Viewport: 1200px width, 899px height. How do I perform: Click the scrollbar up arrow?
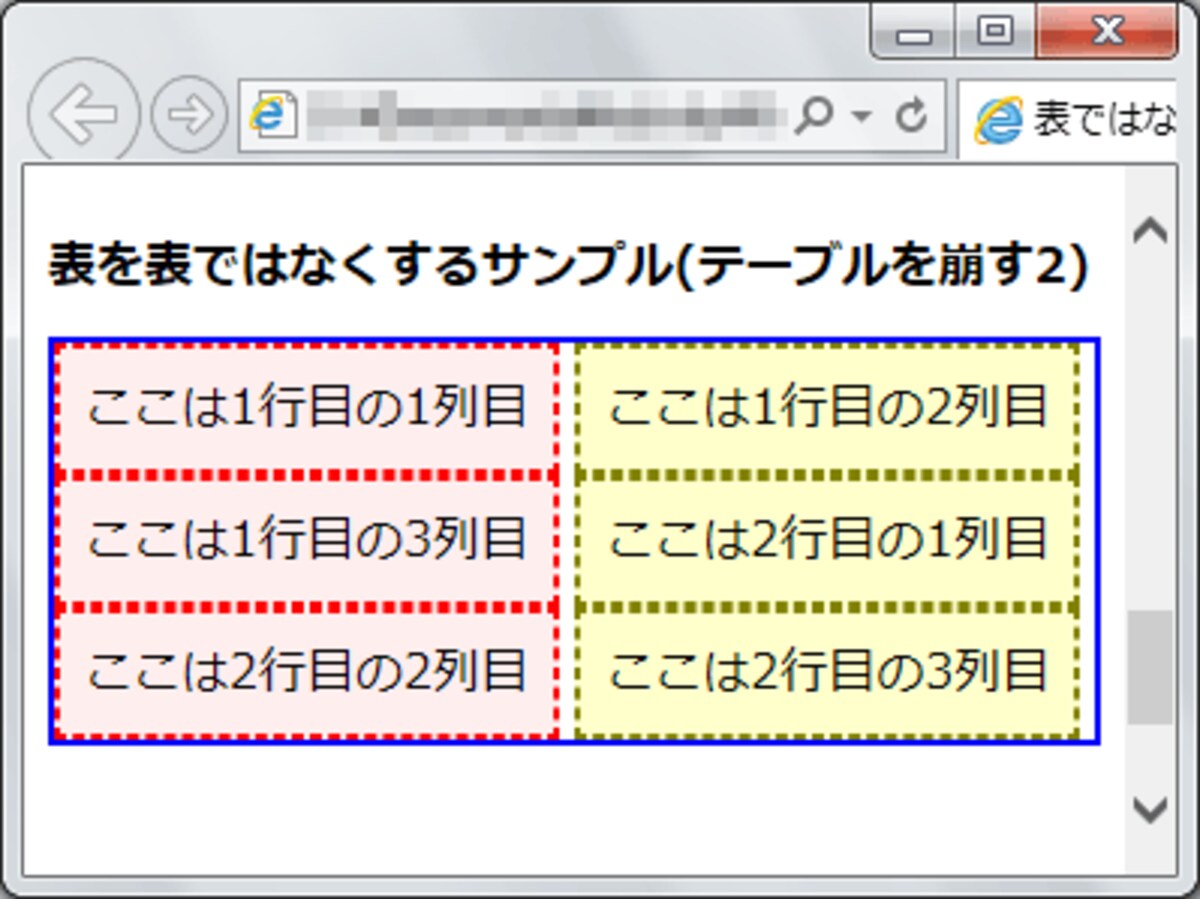point(1150,231)
